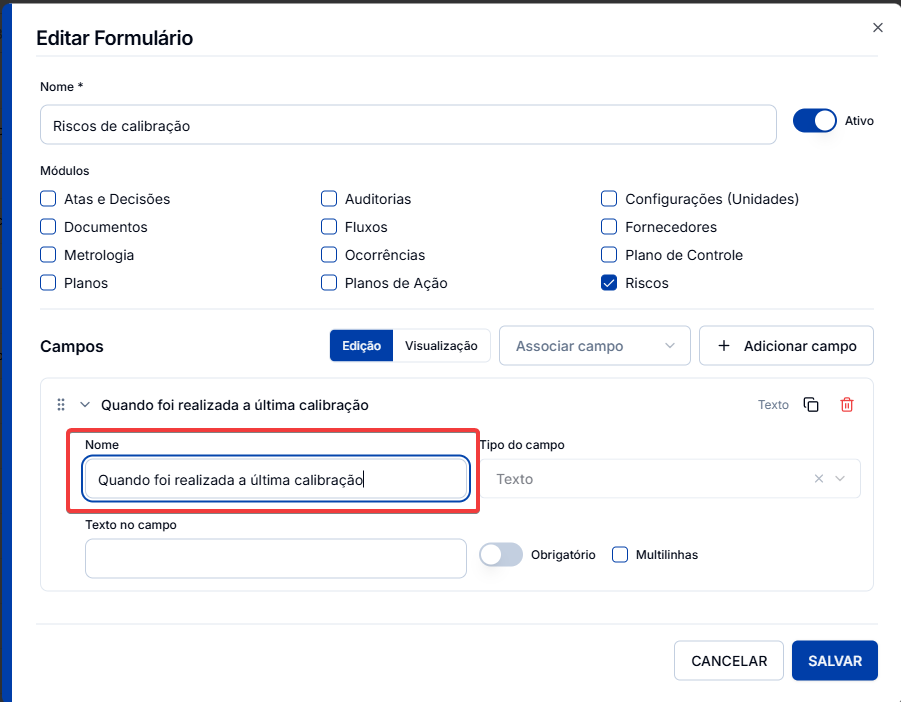This screenshot has width=901, height=702.
Task: Check the Planos module
Action: point(48,283)
